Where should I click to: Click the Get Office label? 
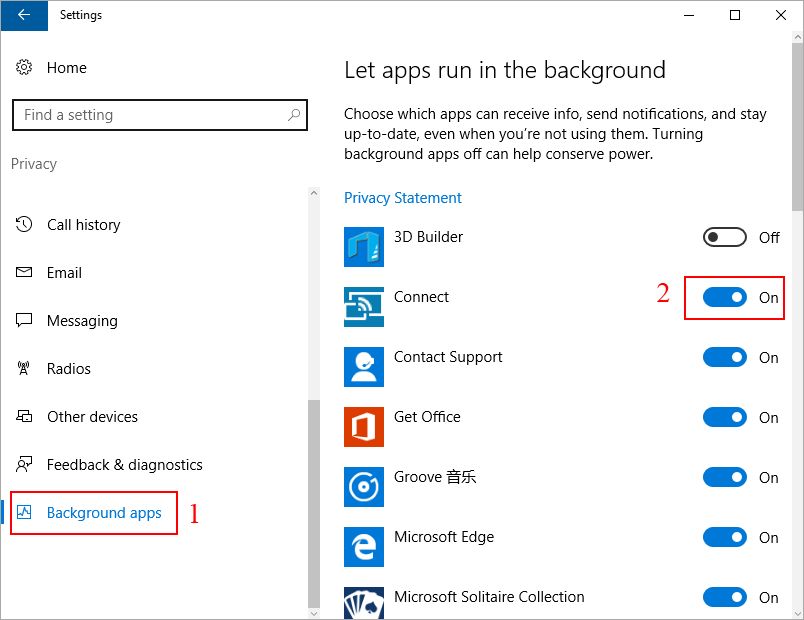click(x=427, y=417)
